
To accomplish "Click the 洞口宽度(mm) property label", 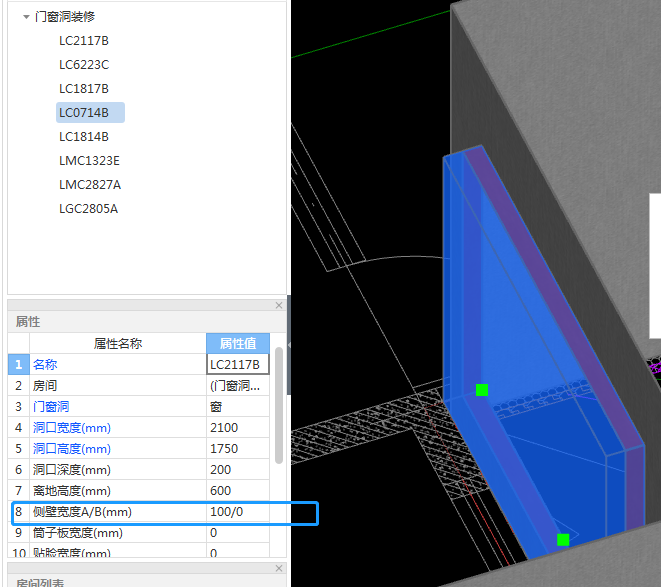I will pyautogui.click(x=72, y=428).
